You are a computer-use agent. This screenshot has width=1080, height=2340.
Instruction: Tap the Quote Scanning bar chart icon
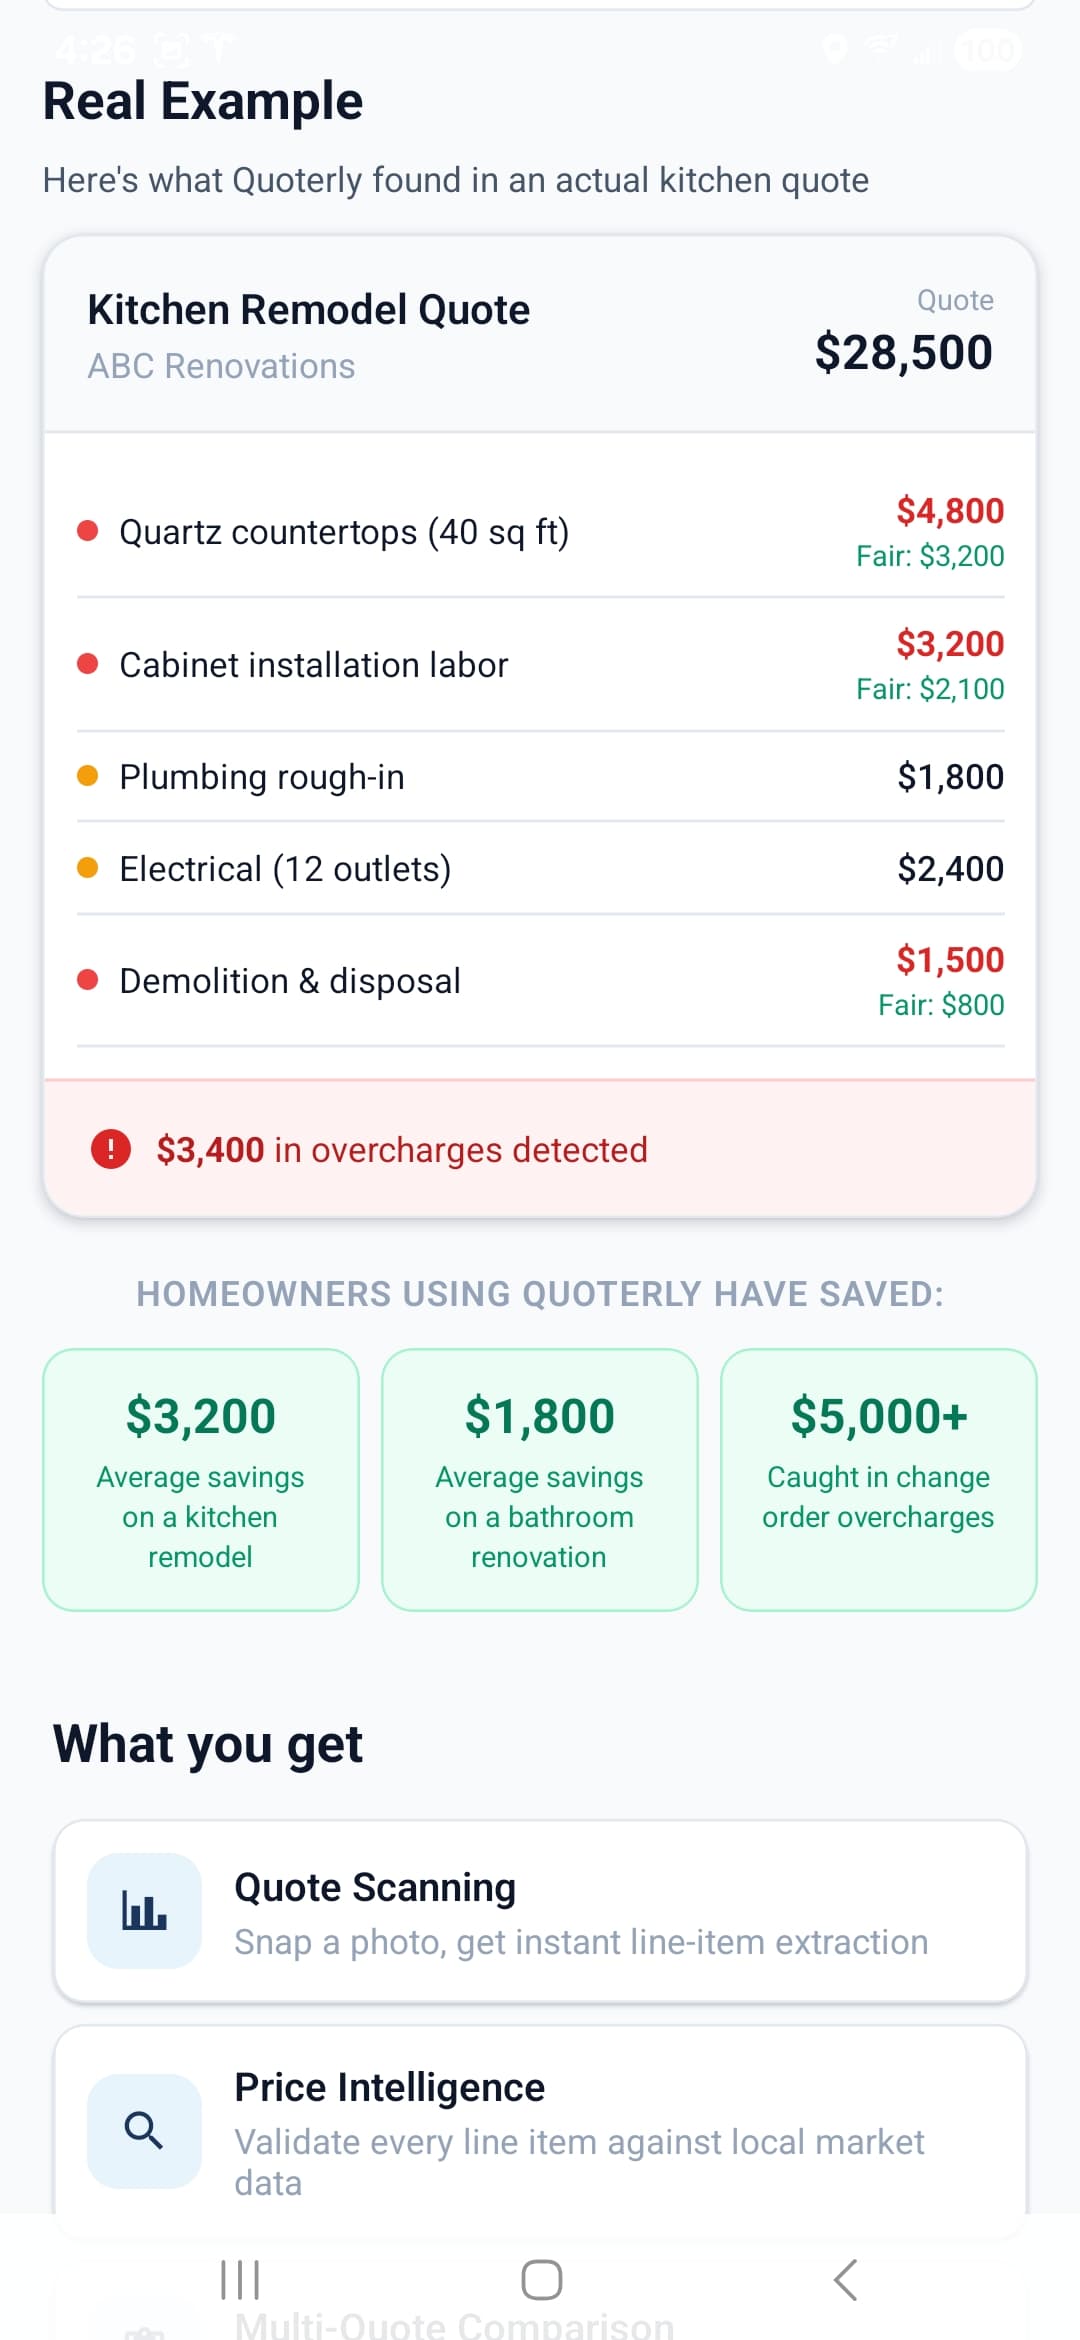144,1910
